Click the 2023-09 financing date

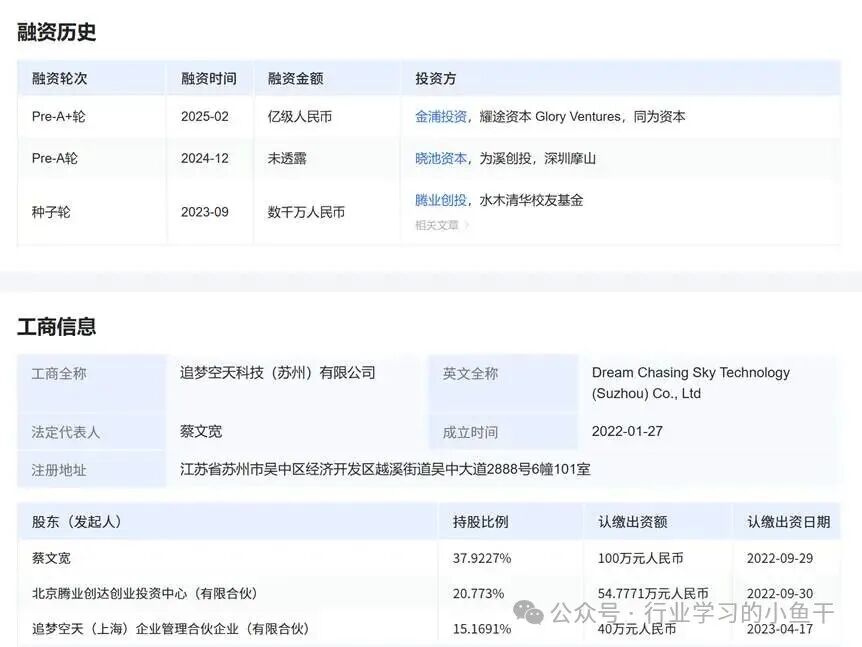pyautogui.click(x=205, y=212)
